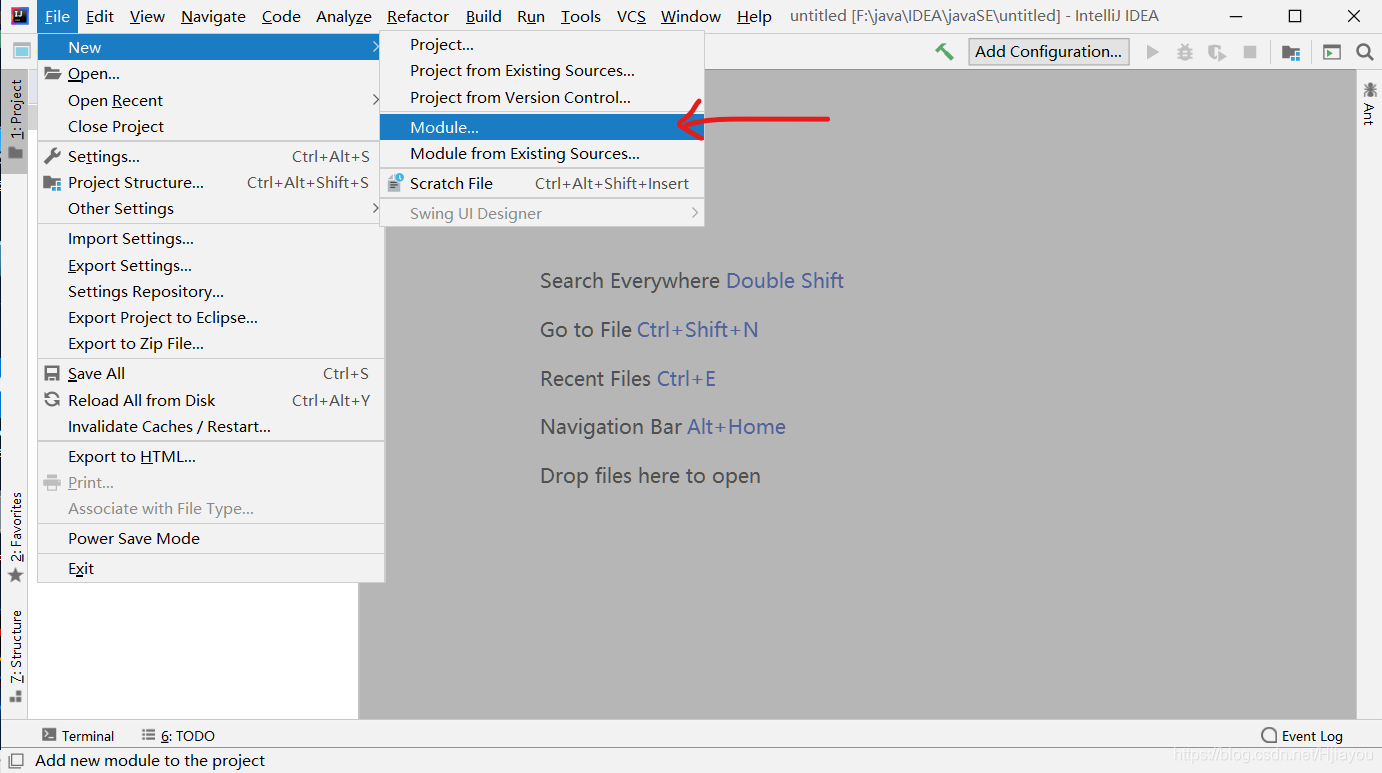Viewport: 1382px width, 773px height.
Task: Select Reload All from Disk
Action: click(x=211, y=400)
